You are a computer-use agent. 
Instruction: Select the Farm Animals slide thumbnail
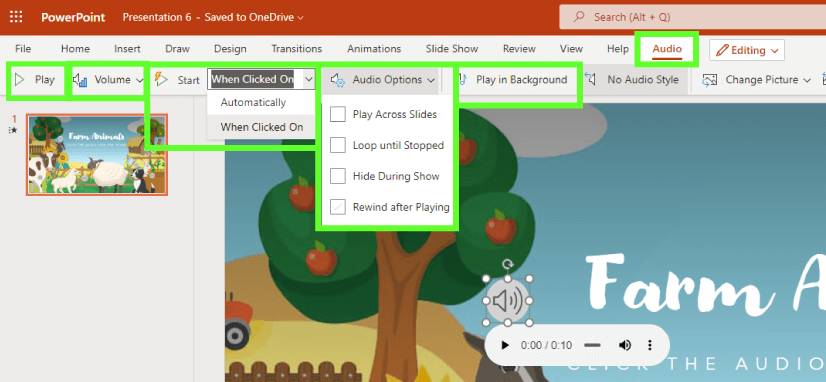(97, 155)
